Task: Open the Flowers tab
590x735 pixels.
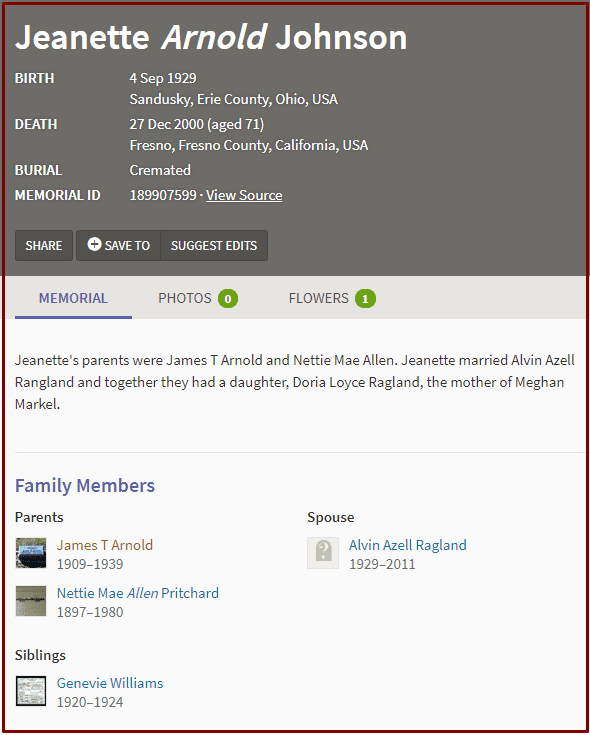Action: [332, 298]
